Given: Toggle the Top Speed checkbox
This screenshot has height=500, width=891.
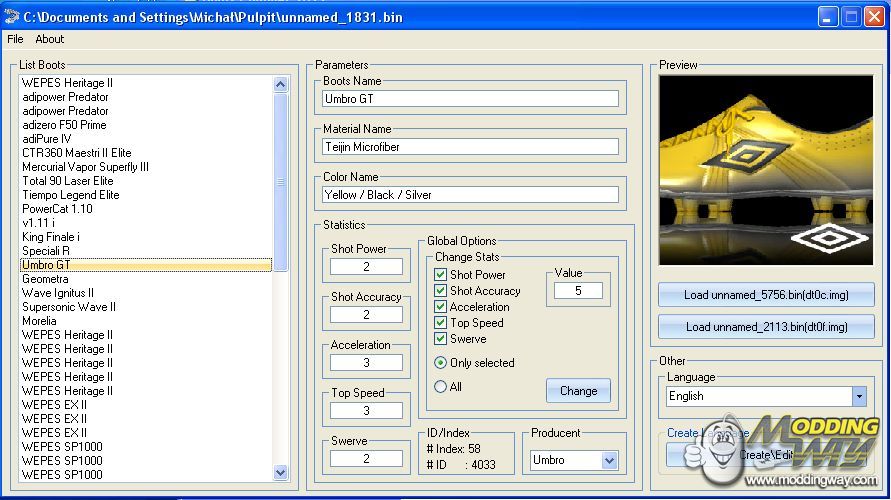Looking at the screenshot, I should 440,323.
